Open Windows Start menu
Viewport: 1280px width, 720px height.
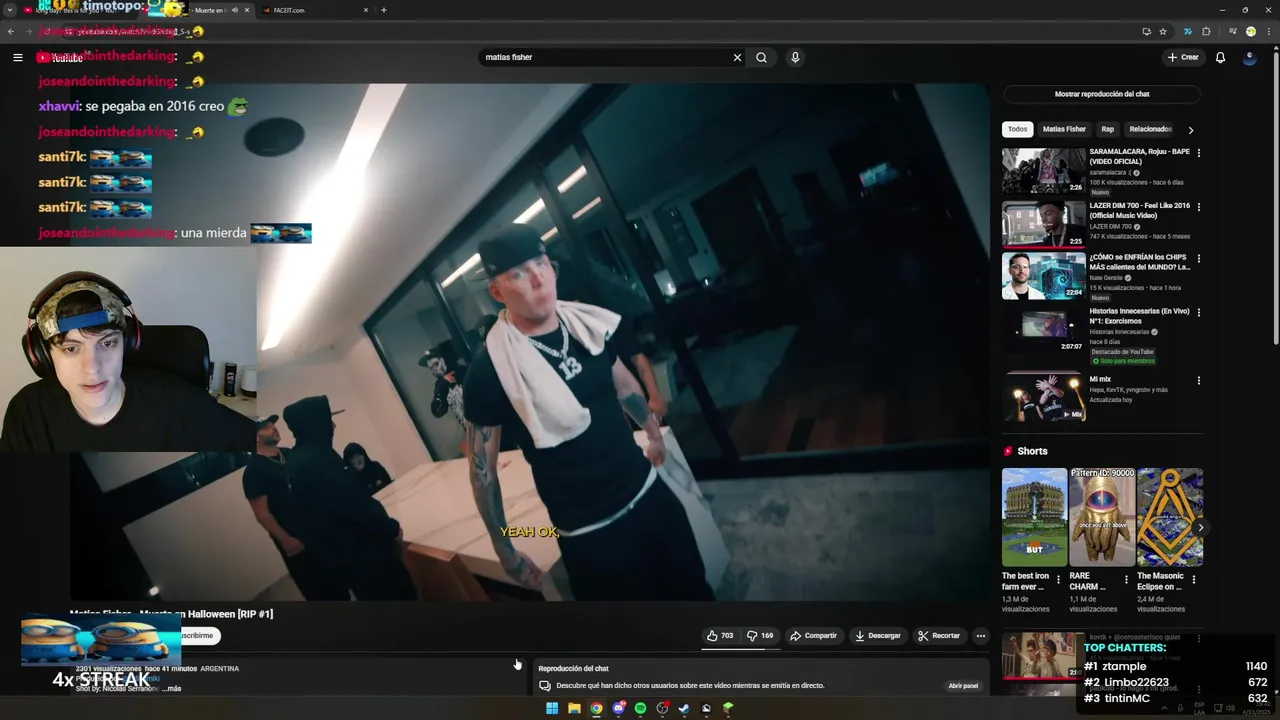[x=552, y=708]
